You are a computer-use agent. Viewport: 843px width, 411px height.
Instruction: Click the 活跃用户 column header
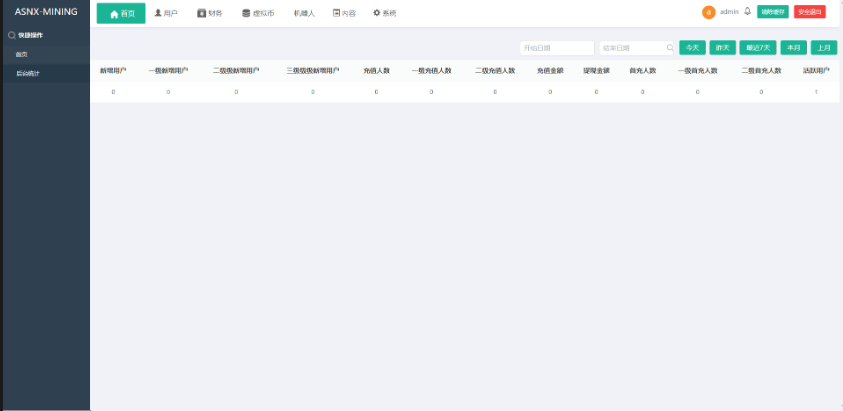816,70
